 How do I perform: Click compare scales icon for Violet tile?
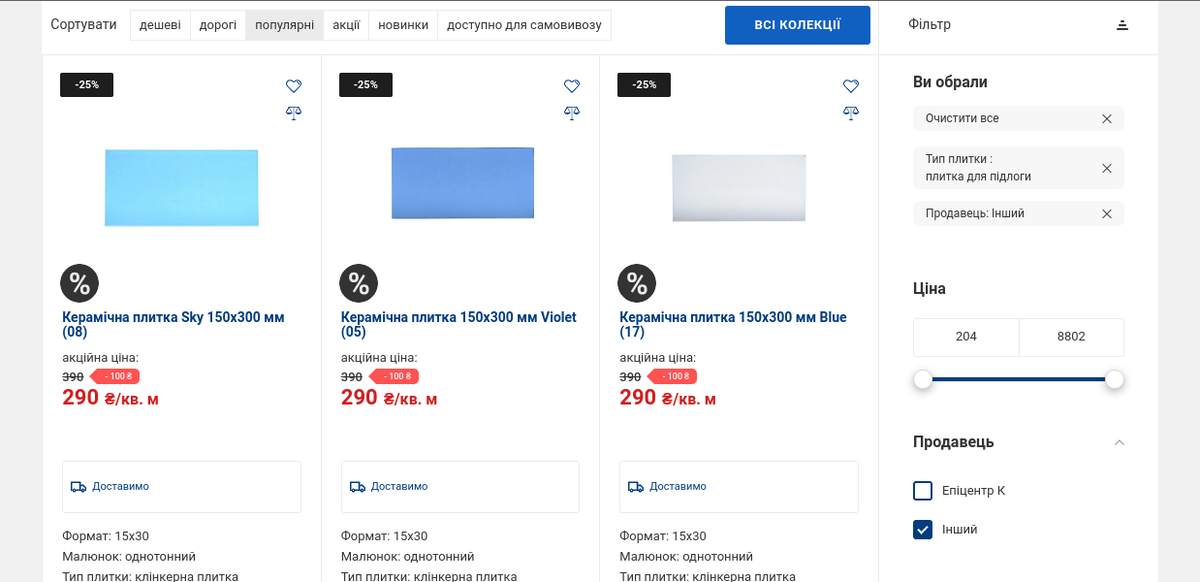(x=572, y=113)
